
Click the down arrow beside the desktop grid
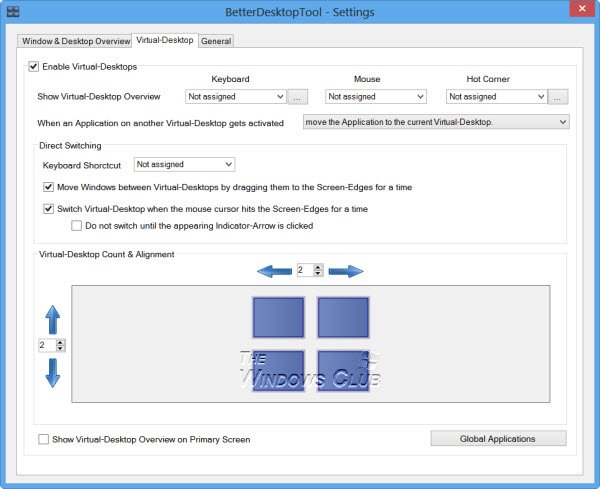click(x=53, y=373)
